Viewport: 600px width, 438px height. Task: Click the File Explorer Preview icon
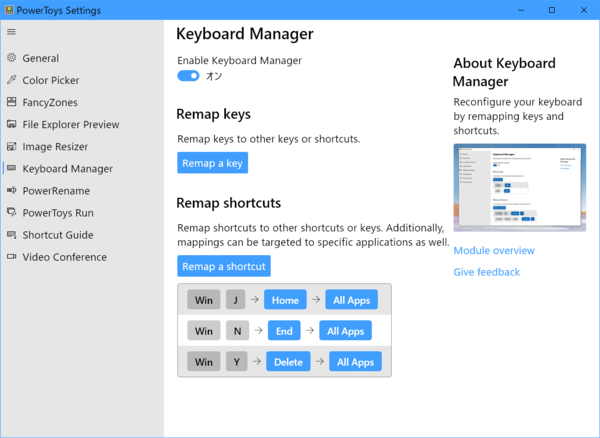pyautogui.click(x=11, y=124)
